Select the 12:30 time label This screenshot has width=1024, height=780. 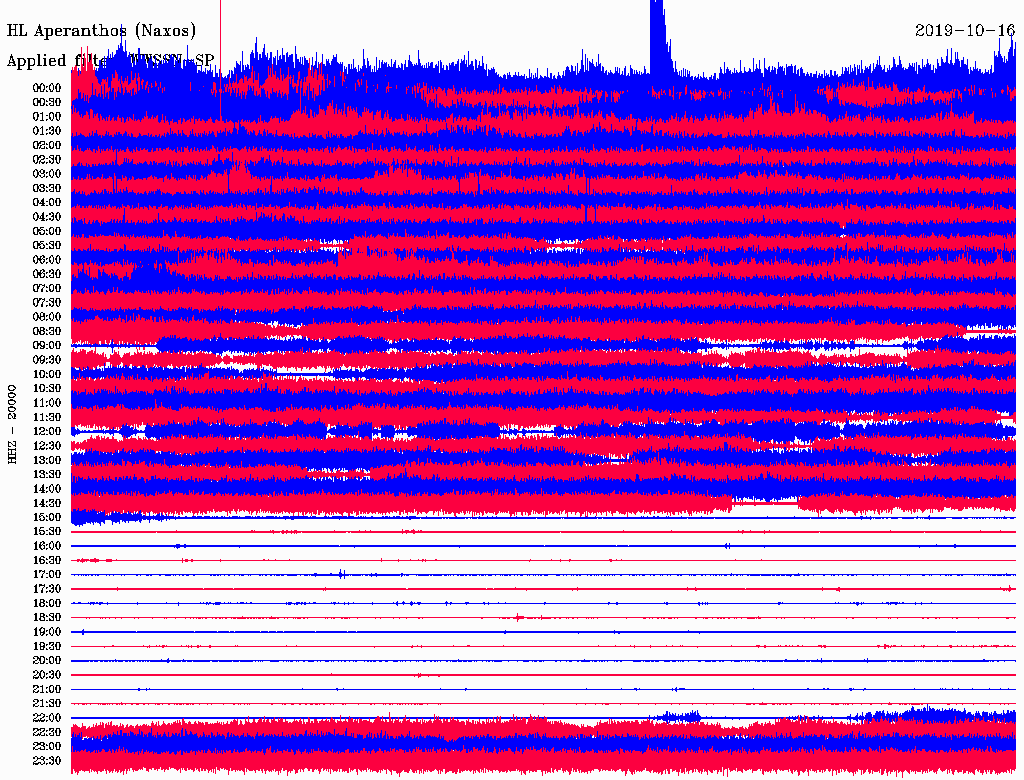pyautogui.click(x=47, y=446)
